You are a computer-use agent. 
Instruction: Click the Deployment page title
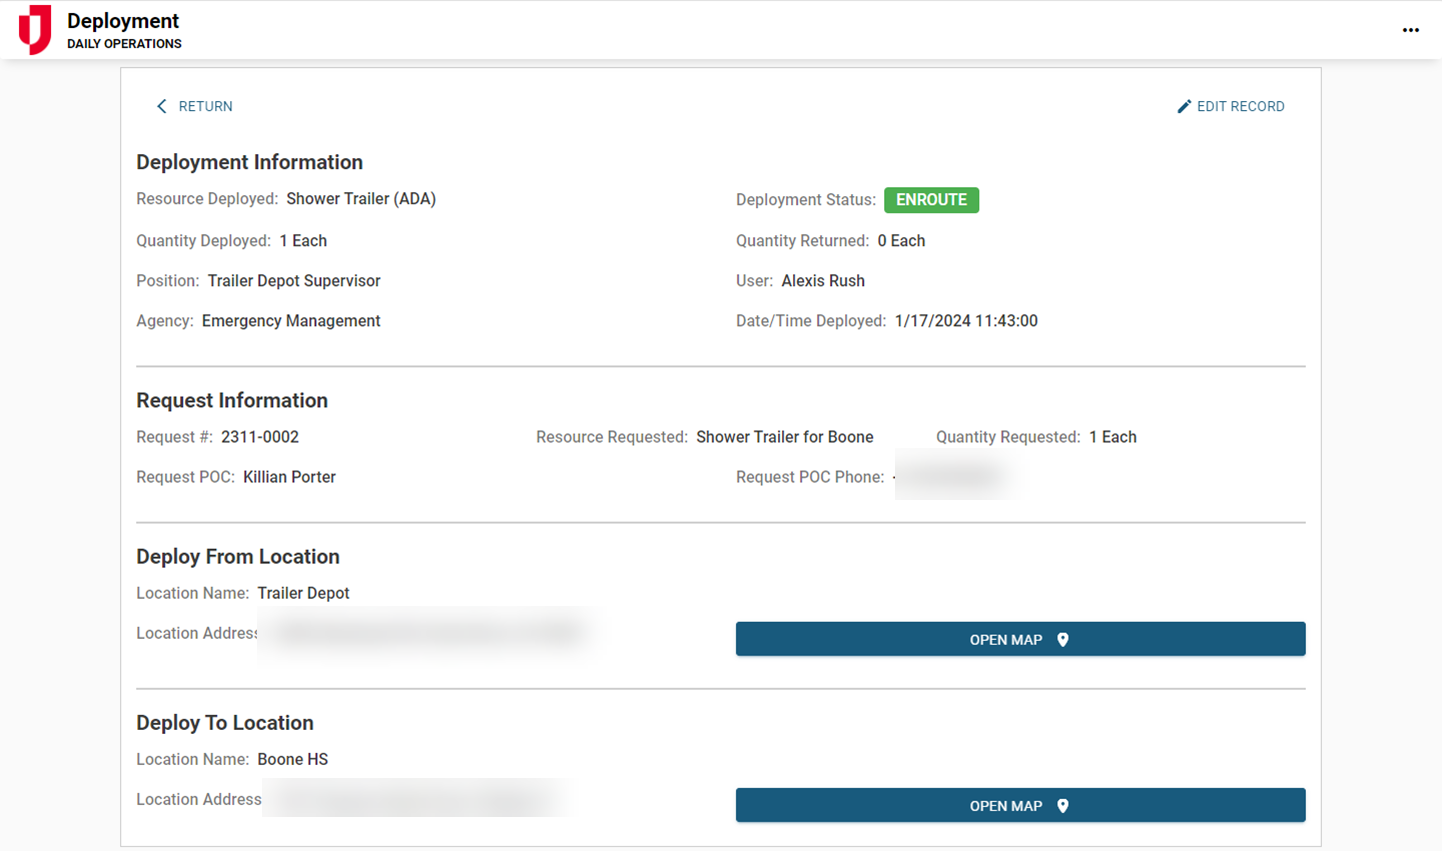click(x=123, y=21)
